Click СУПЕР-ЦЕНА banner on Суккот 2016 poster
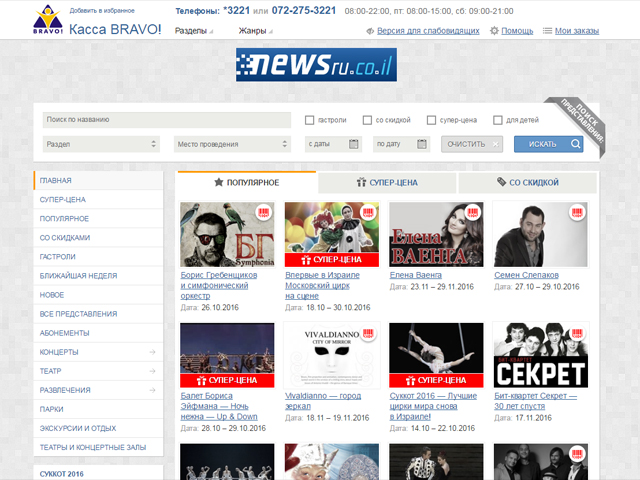 click(x=436, y=380)
